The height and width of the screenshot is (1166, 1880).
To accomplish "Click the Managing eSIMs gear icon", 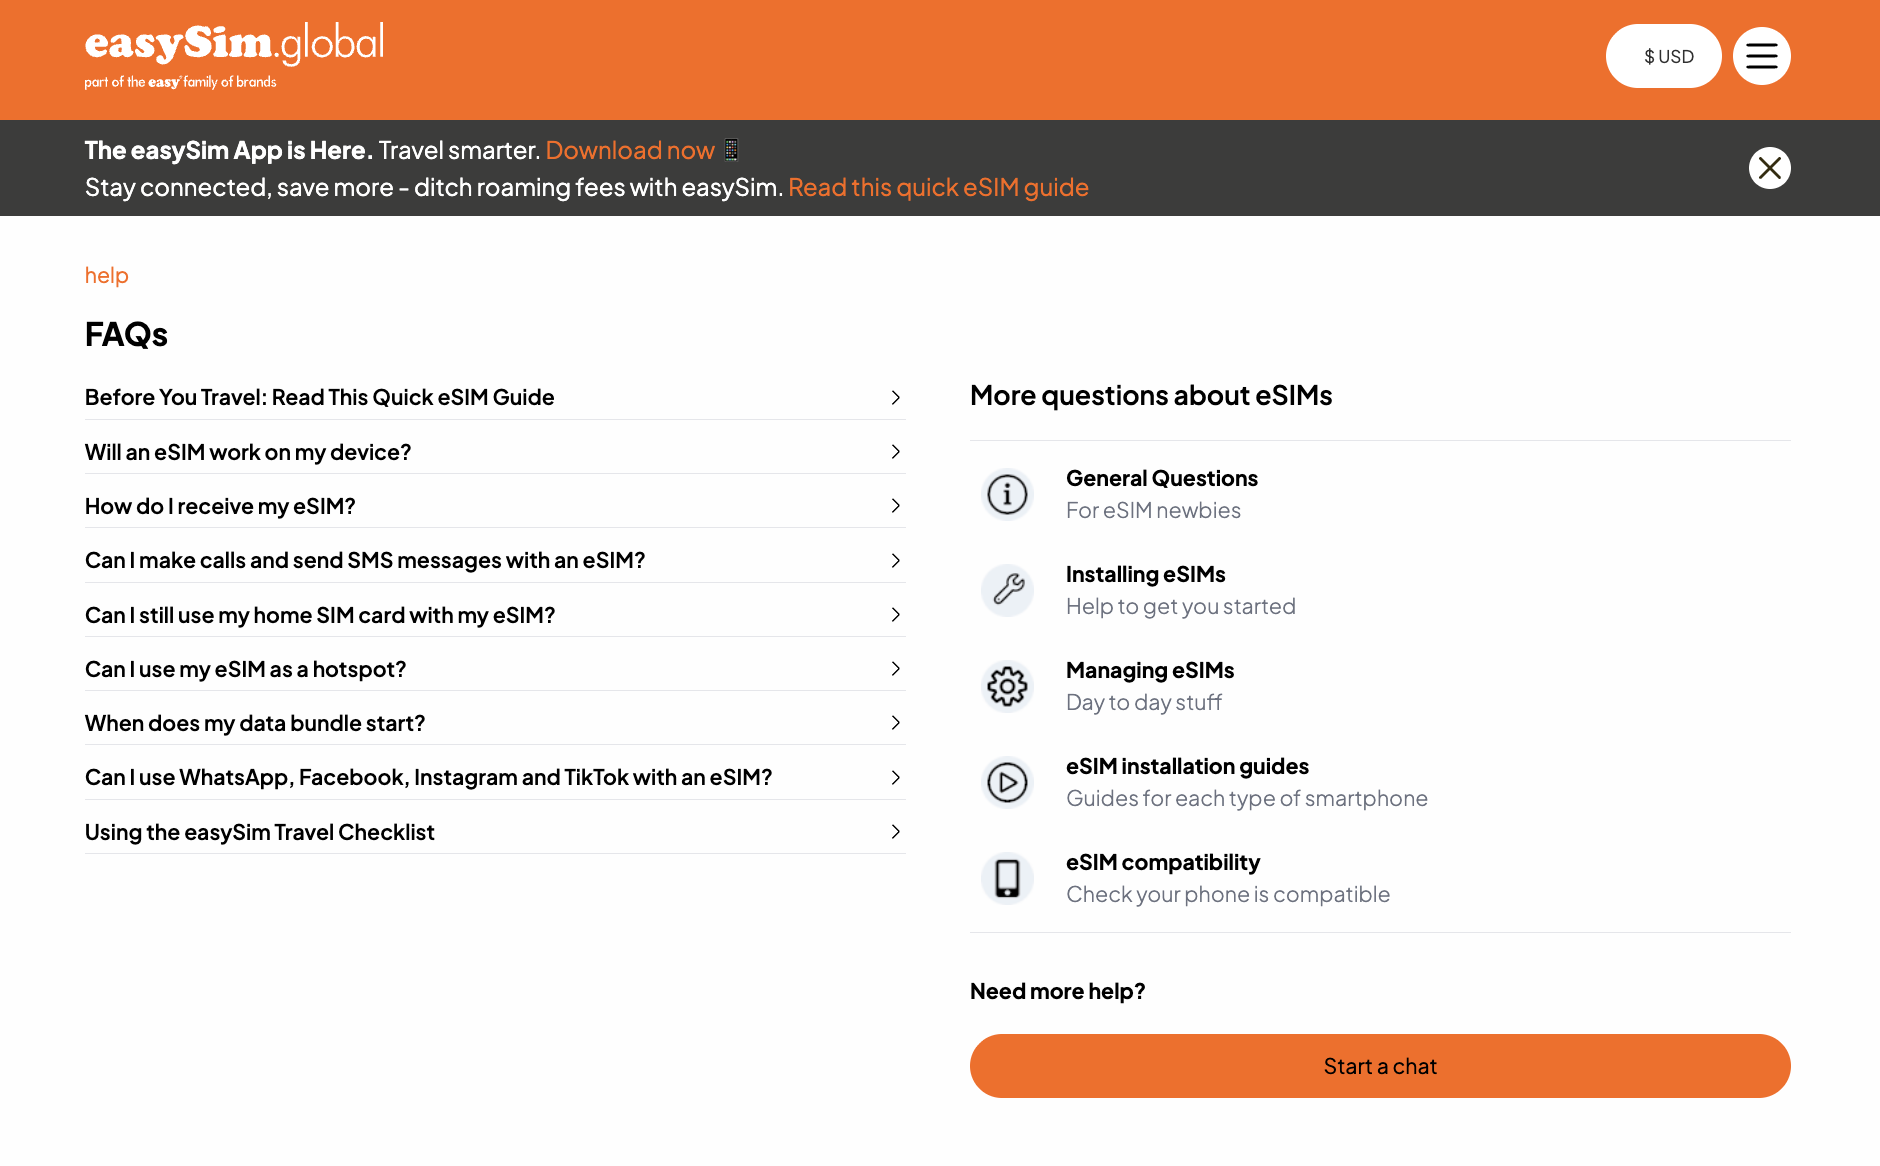I will click(1007, 686).
